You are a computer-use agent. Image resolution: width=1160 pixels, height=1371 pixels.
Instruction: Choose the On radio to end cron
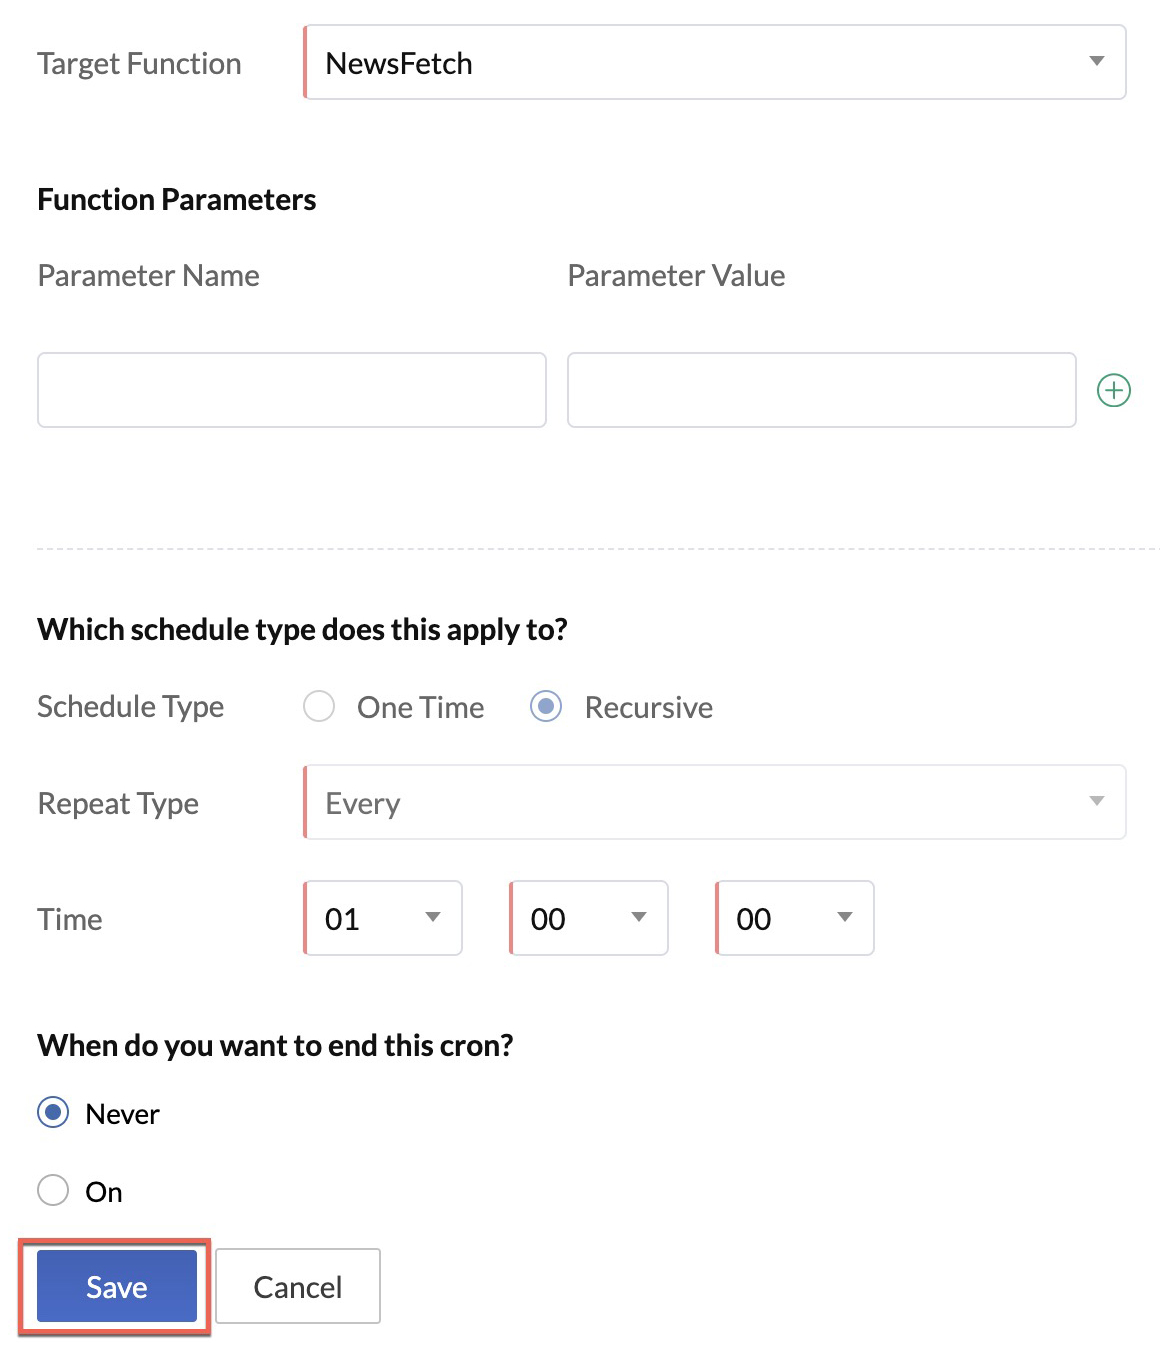[x=53, y=1191]
